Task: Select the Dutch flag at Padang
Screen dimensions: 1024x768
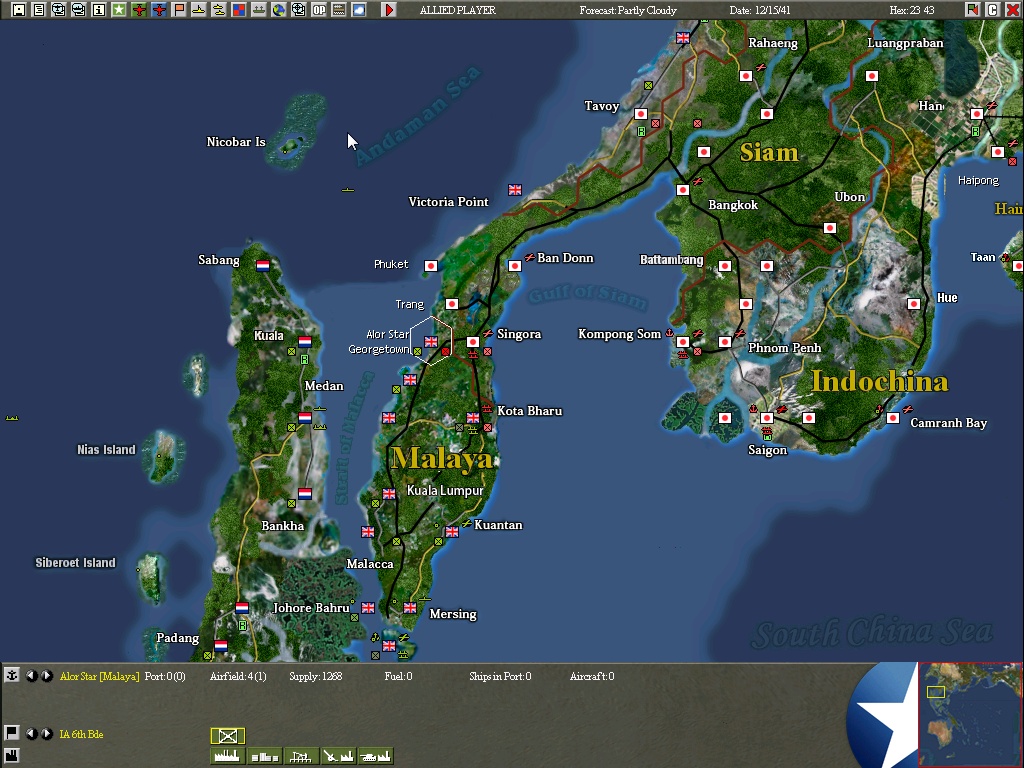Action: pyautogui.click(x=221, y=645)
